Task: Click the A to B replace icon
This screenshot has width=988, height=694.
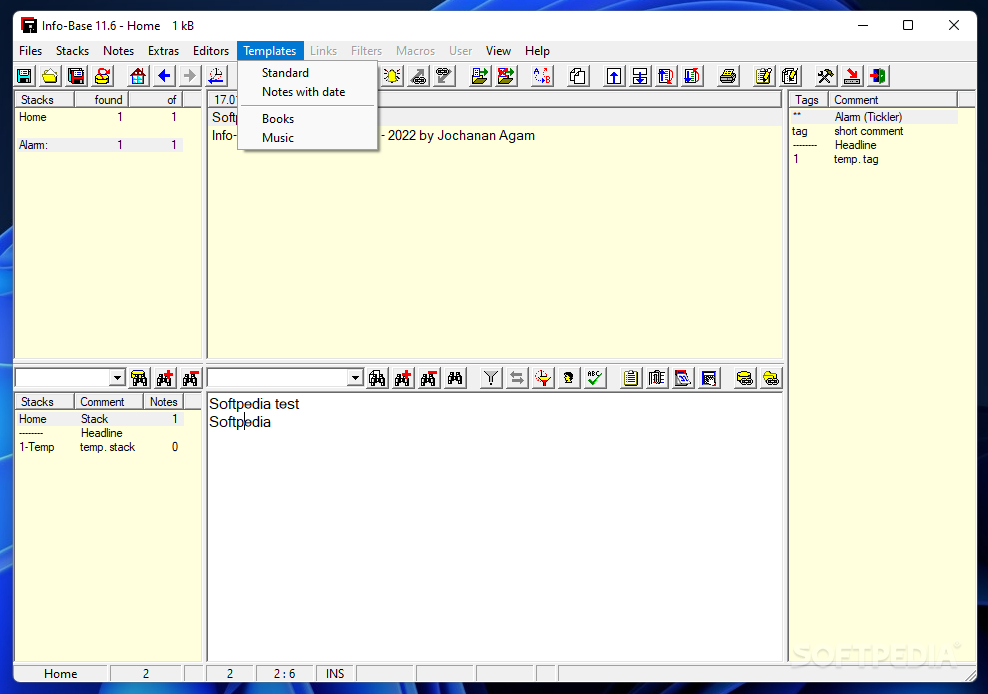Action: (542, 76)
